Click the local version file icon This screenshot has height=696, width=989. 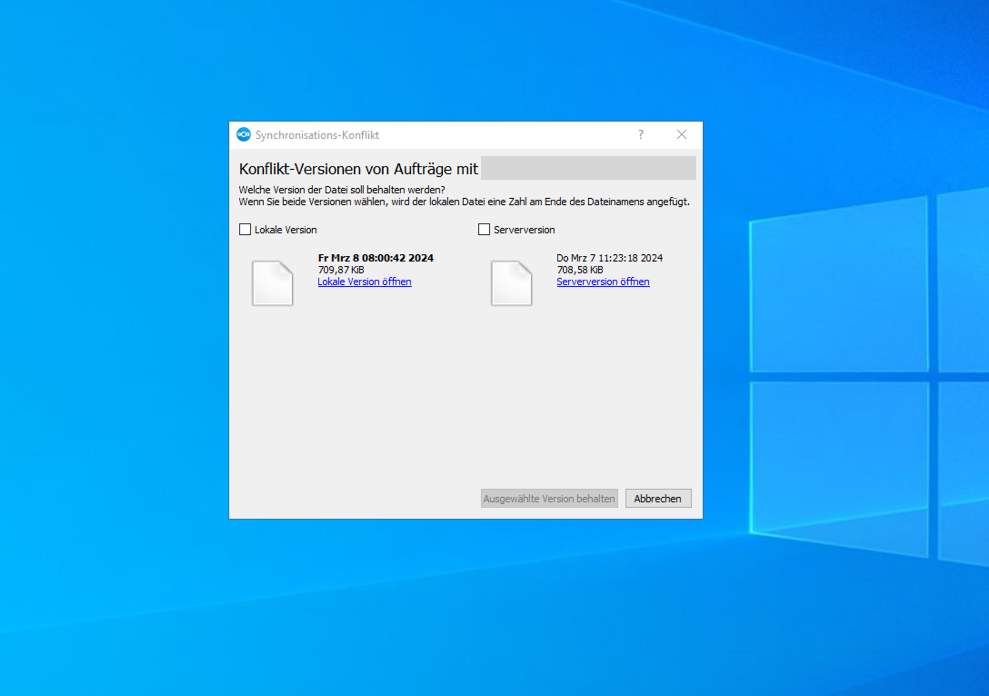point(272,283)
